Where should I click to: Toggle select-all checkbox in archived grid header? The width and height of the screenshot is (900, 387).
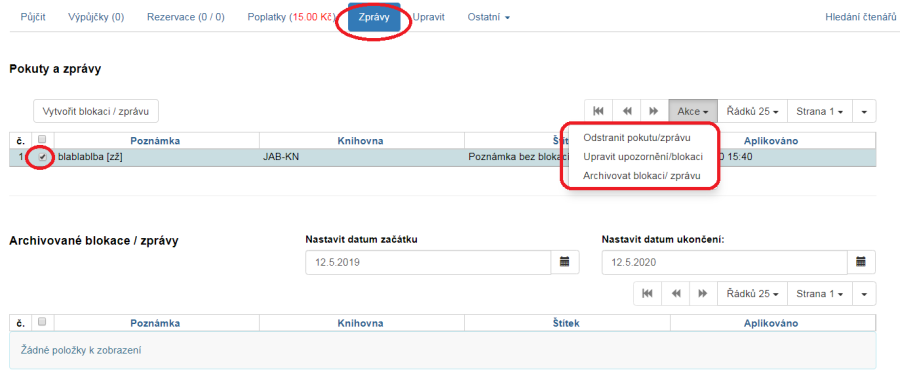pos(42,323)
